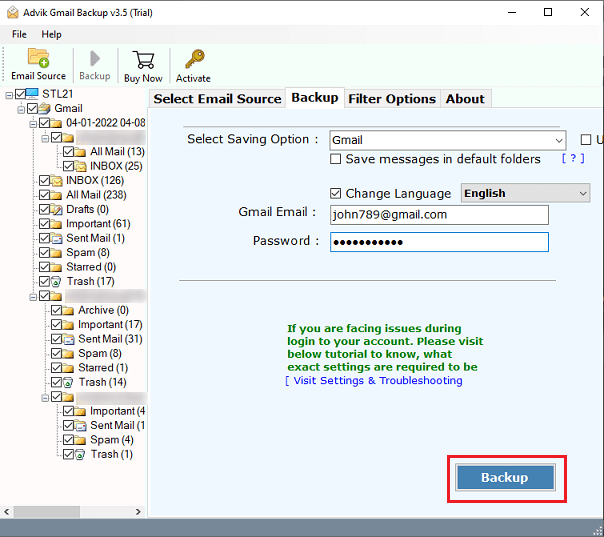Image resolution: width=604 pixels, height=537 pixels.
Task: Click the blue Backup button
Action: click(x=505, y=477)
